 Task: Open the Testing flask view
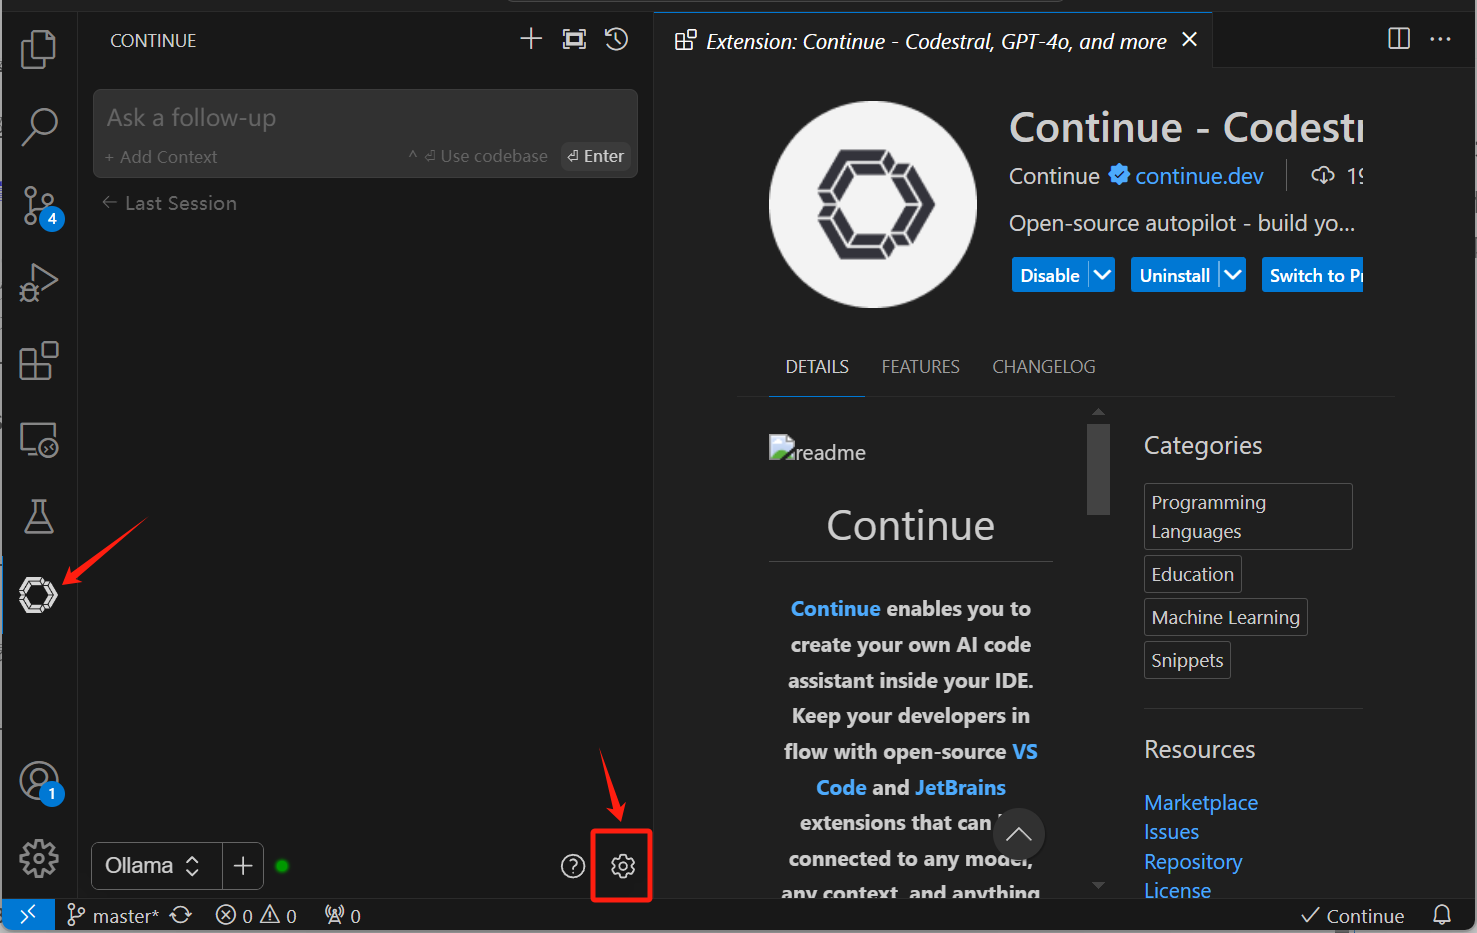(39, 517)
